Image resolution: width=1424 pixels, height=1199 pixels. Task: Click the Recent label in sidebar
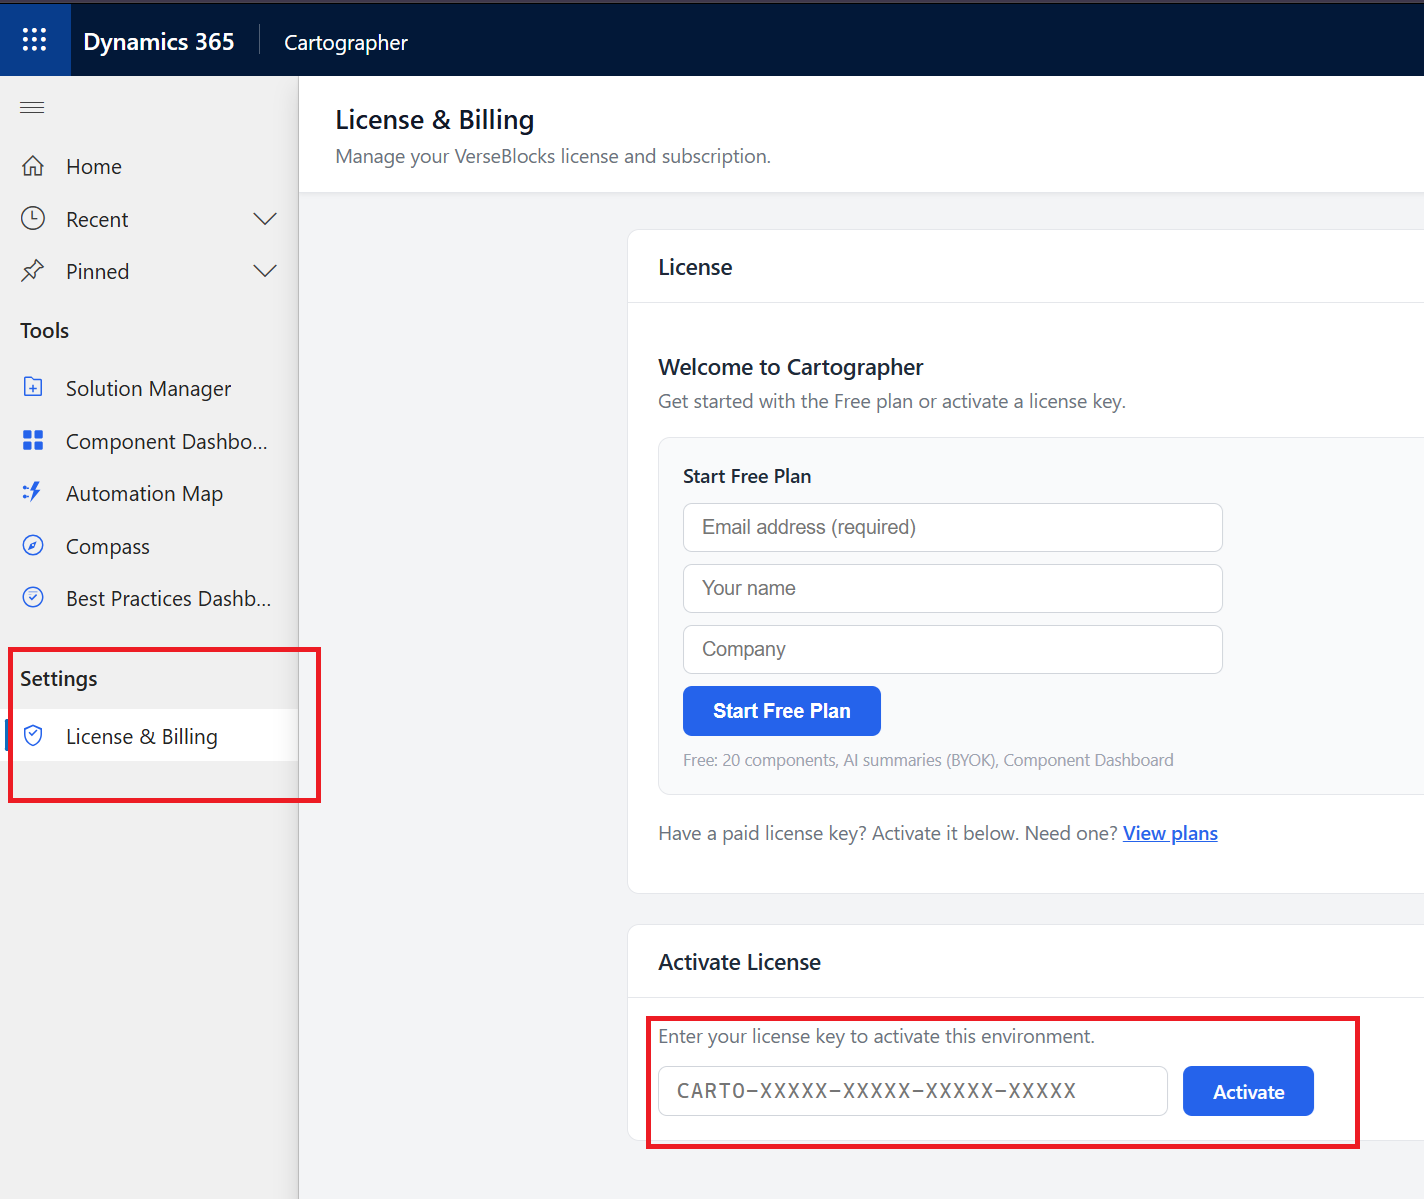(97, 219)
